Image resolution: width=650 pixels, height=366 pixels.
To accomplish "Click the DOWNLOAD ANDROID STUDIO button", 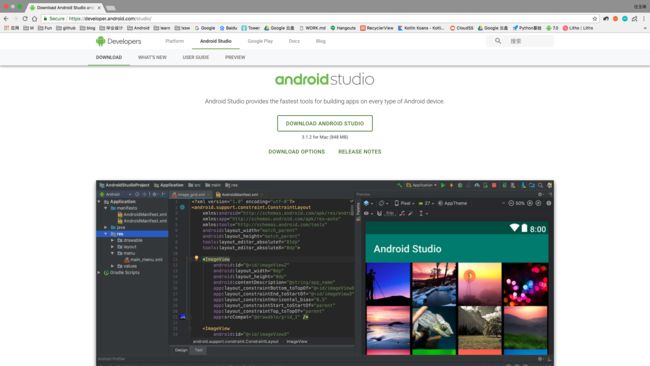I will [x=325, y=124].
